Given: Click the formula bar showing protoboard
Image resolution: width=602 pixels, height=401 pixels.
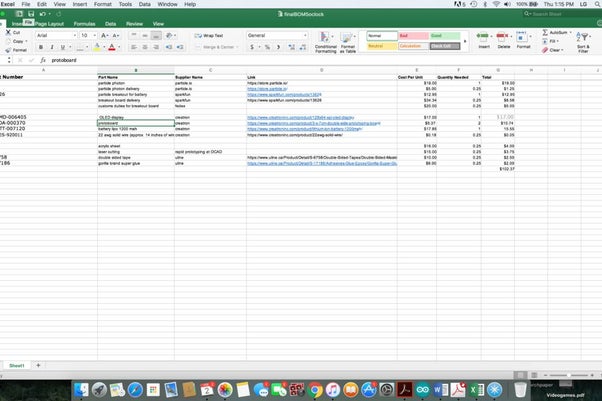Looking at the screenshot, I should (324, 60).
